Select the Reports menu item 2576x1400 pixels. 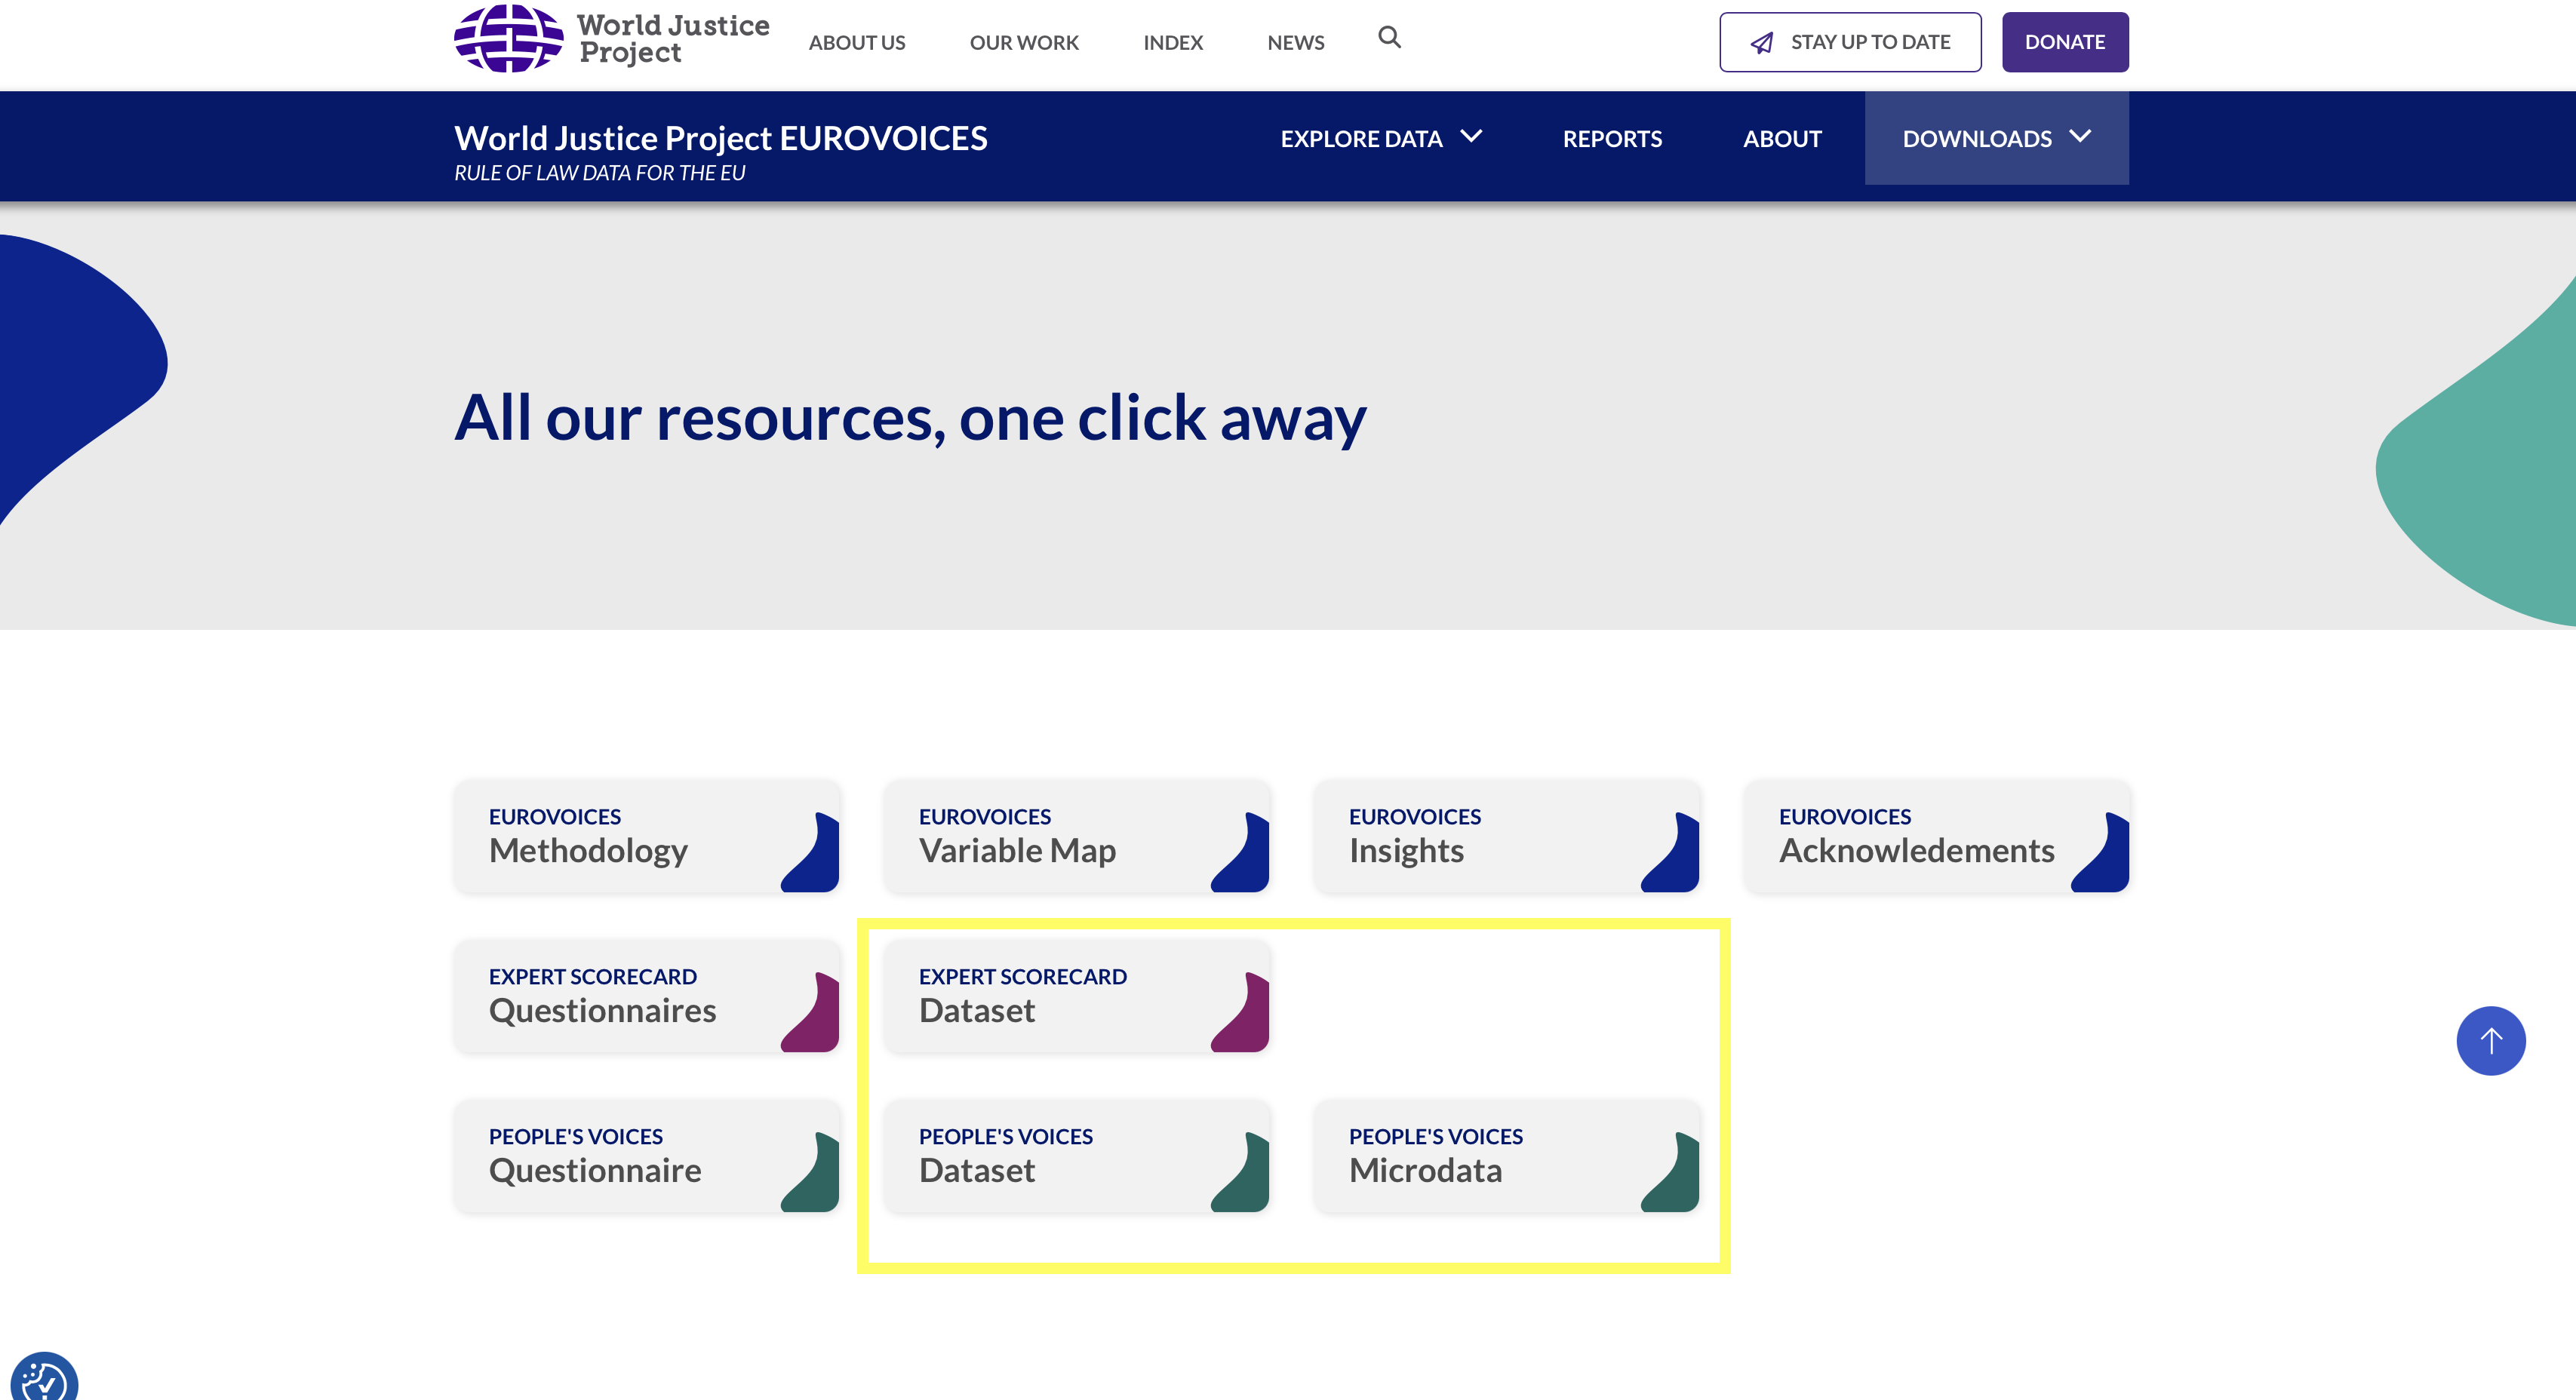tap(1612, 138)
